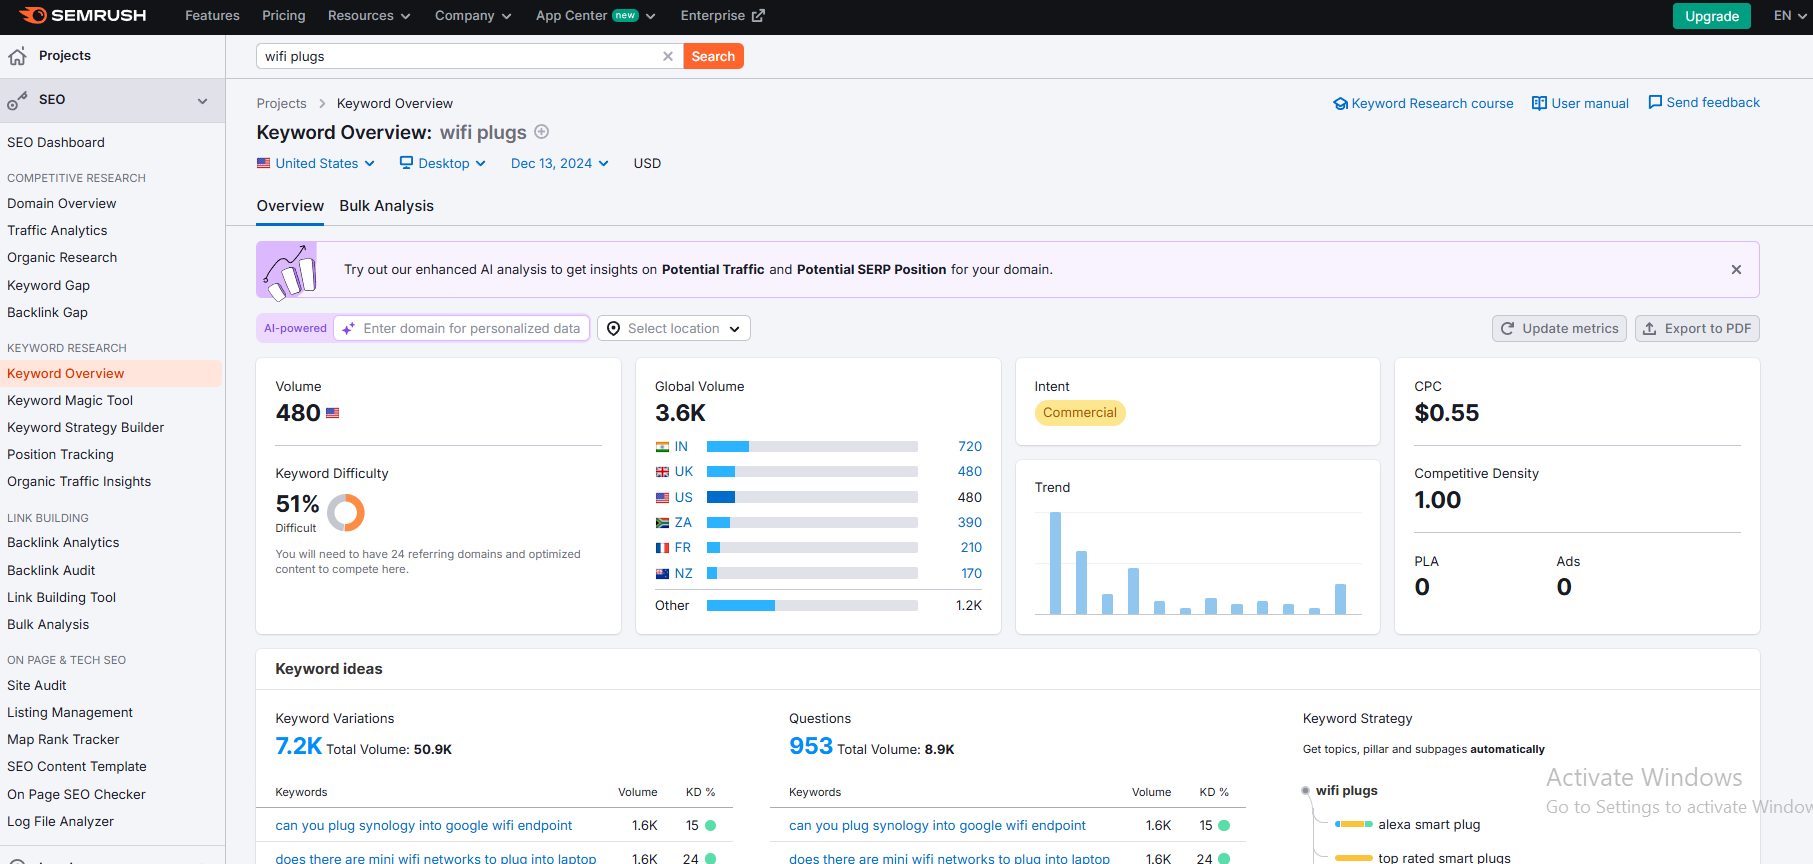
Task: Open the App Center dropdown
Action: pyautogui.click(x=596, y=16)
